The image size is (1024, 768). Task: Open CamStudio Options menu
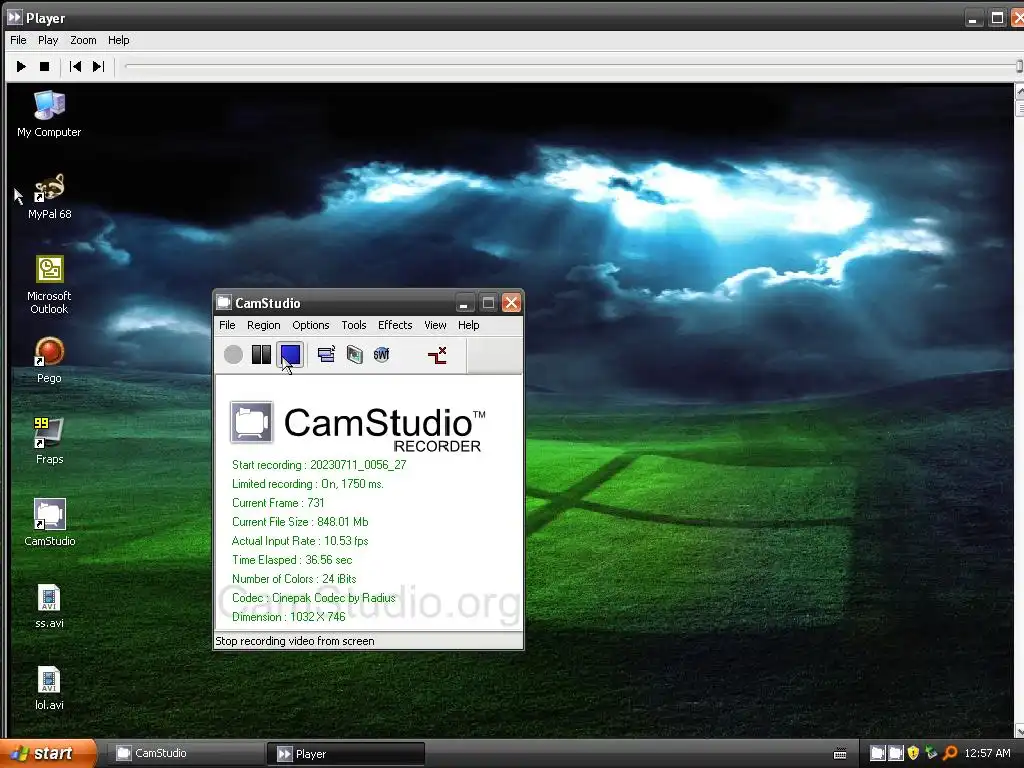(x=310, y=325)
